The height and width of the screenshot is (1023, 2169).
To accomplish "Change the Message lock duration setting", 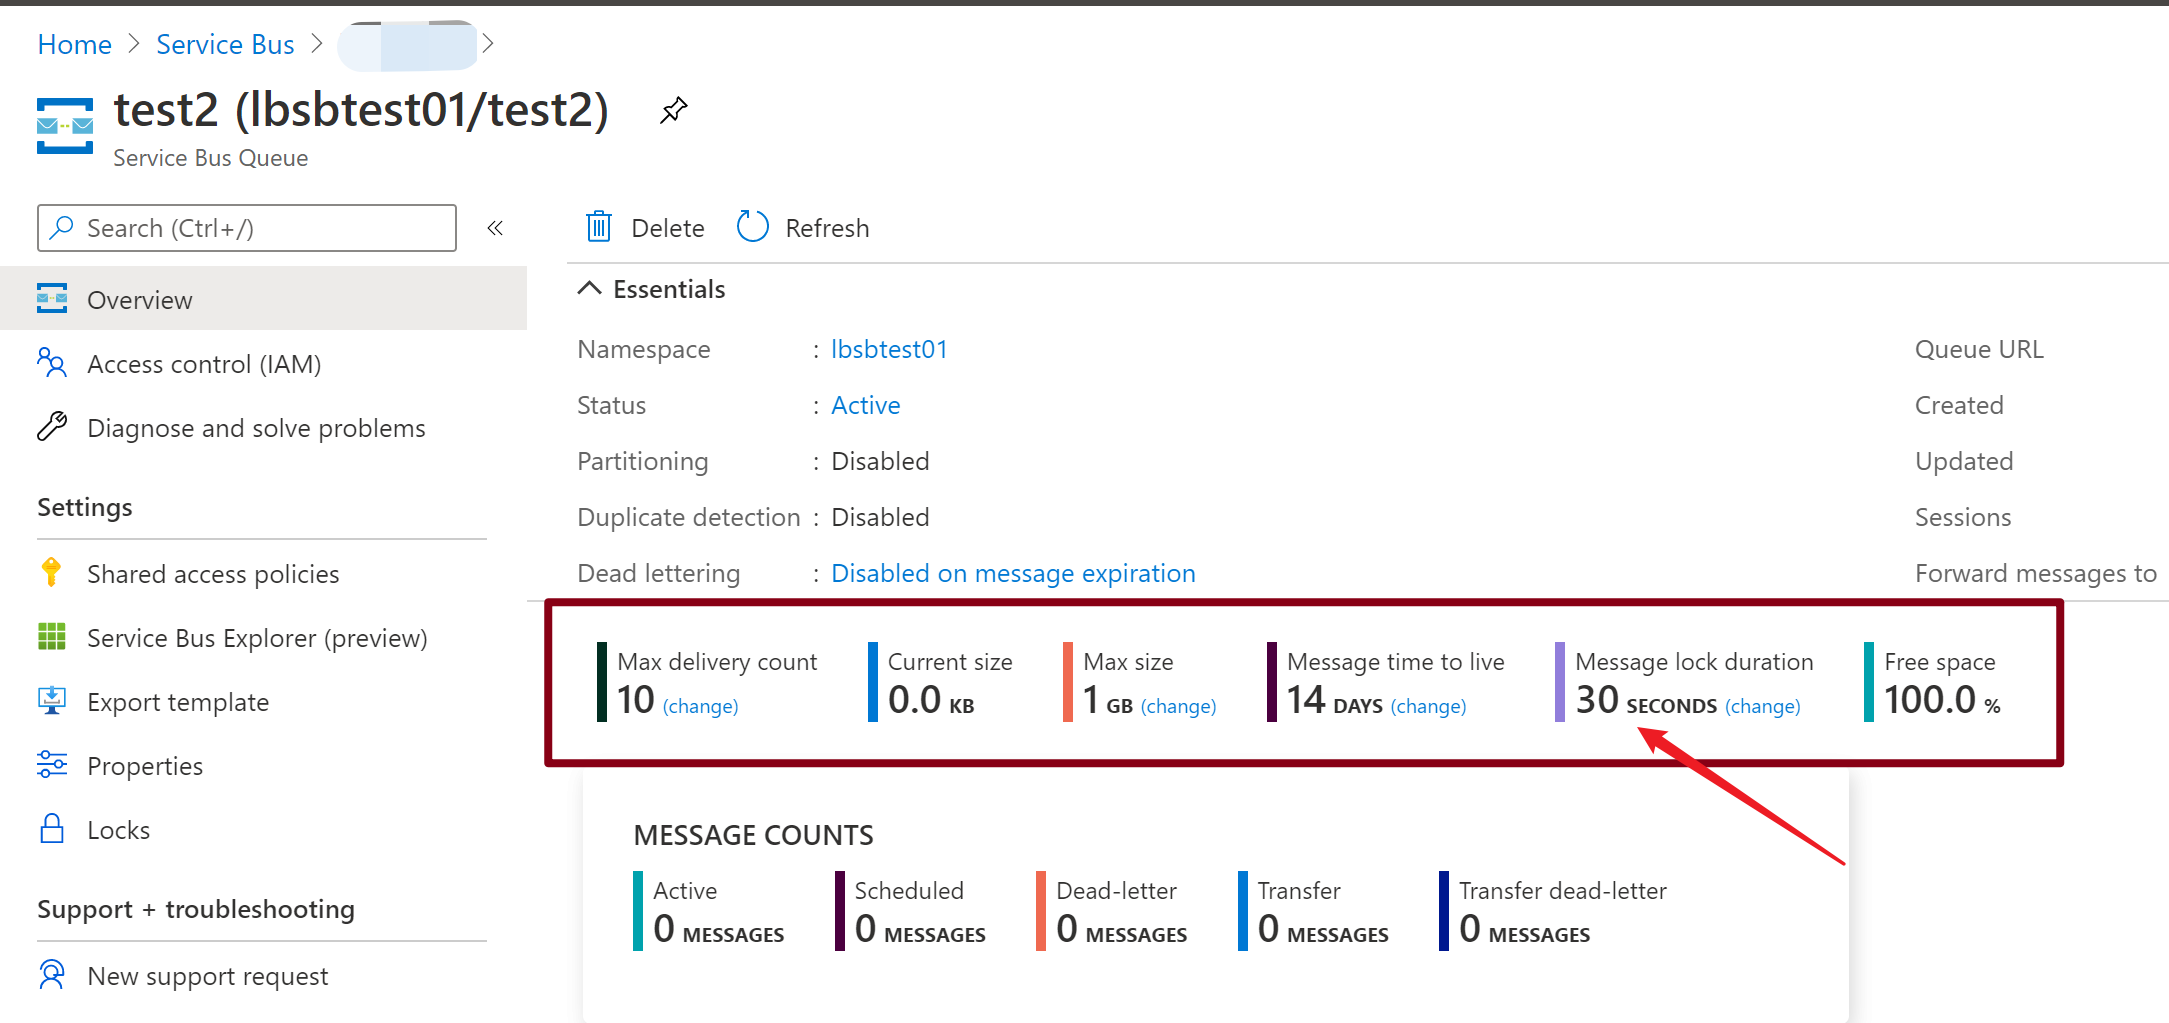I will pos(1762,707).
